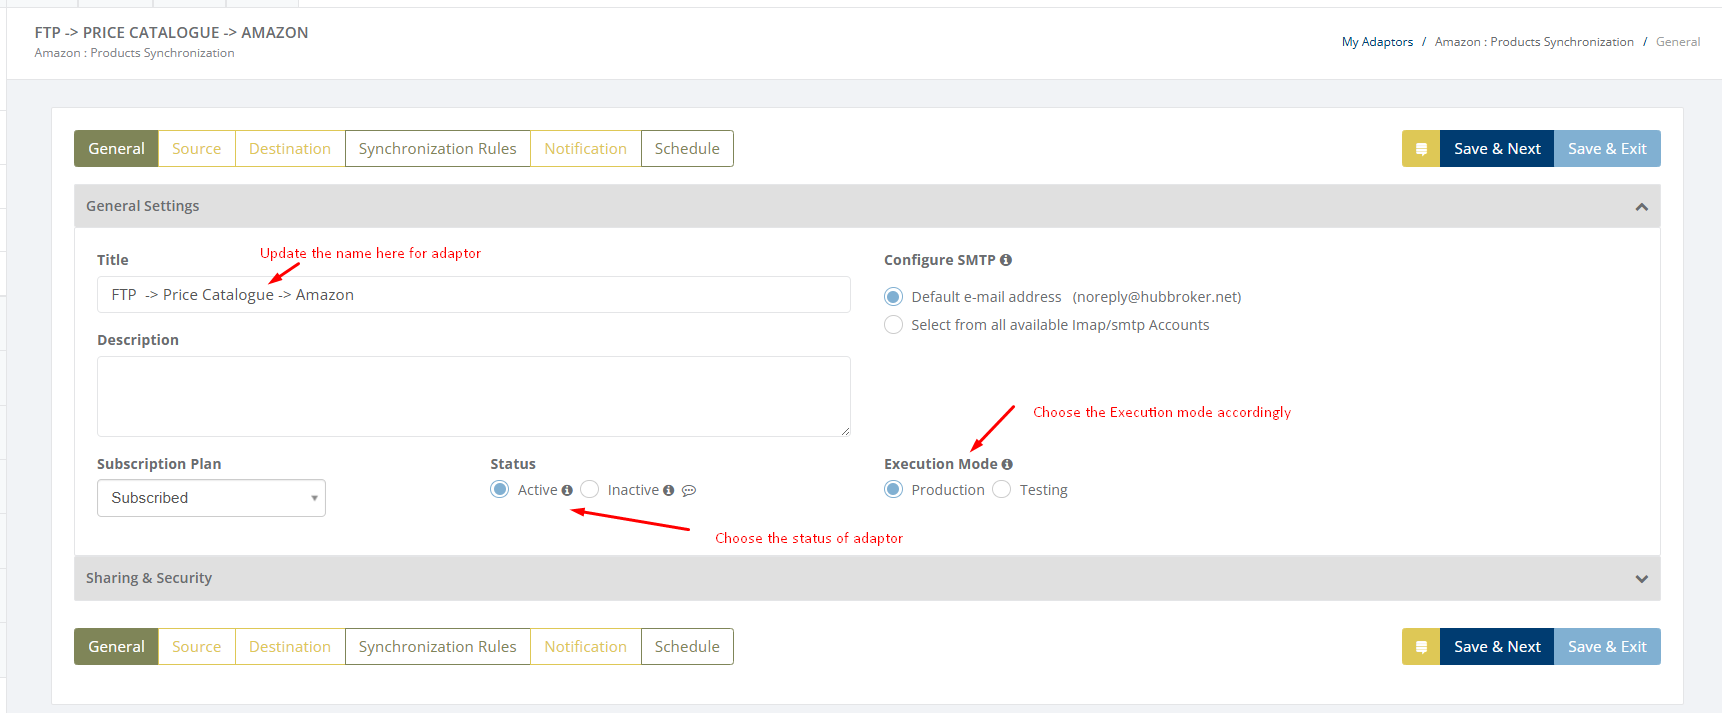
Task: Choose the Testing execution mode
Action: [x=1002, y=489]
